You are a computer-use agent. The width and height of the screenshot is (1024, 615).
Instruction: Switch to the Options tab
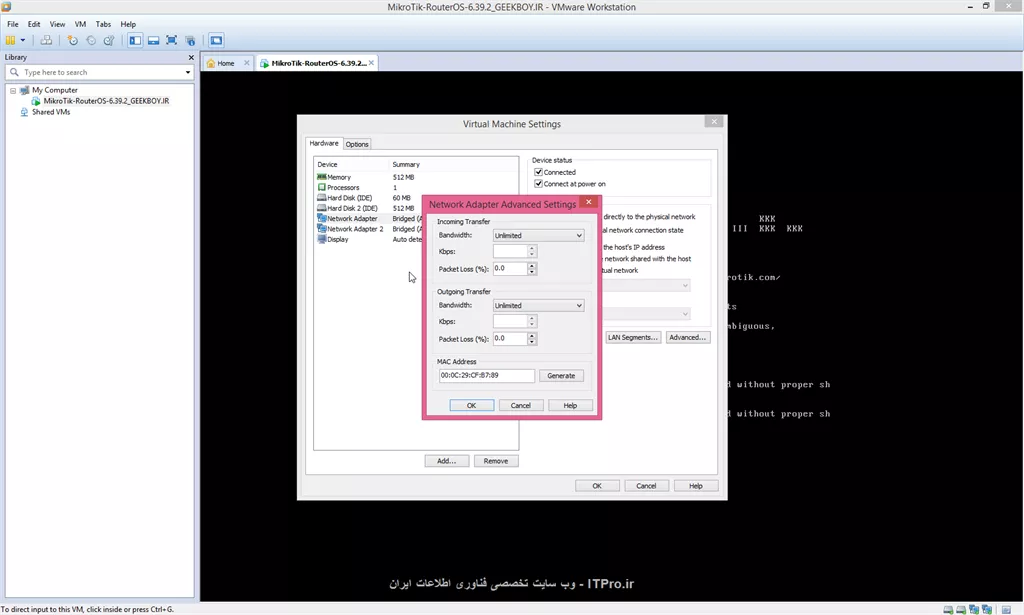coord(357,144)
